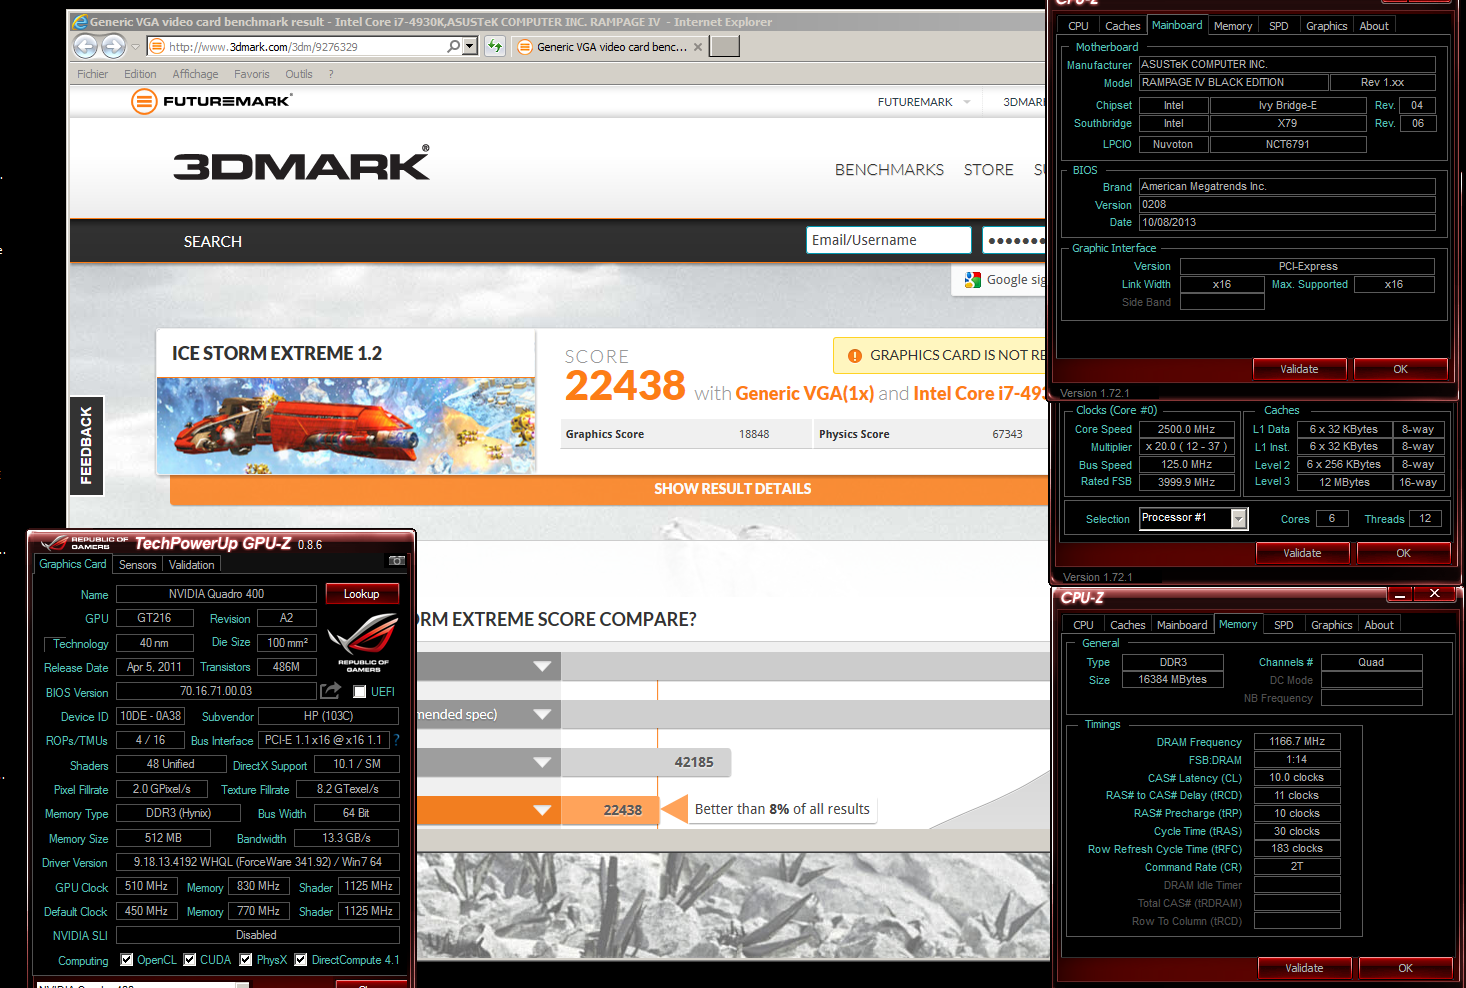Click the Email/Username input field
The image size is (1466, 988).
[x=888, y=240]
